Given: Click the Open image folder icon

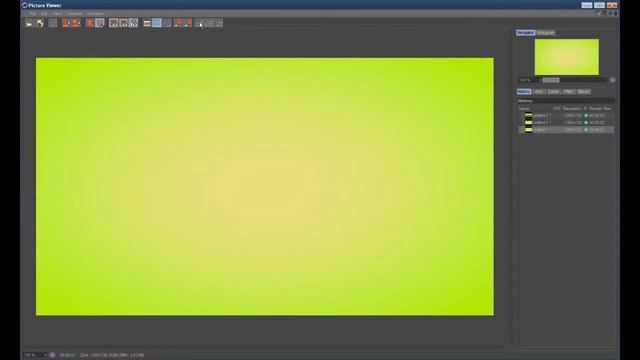Looking at the screenshot, I should tap(29, 23).
